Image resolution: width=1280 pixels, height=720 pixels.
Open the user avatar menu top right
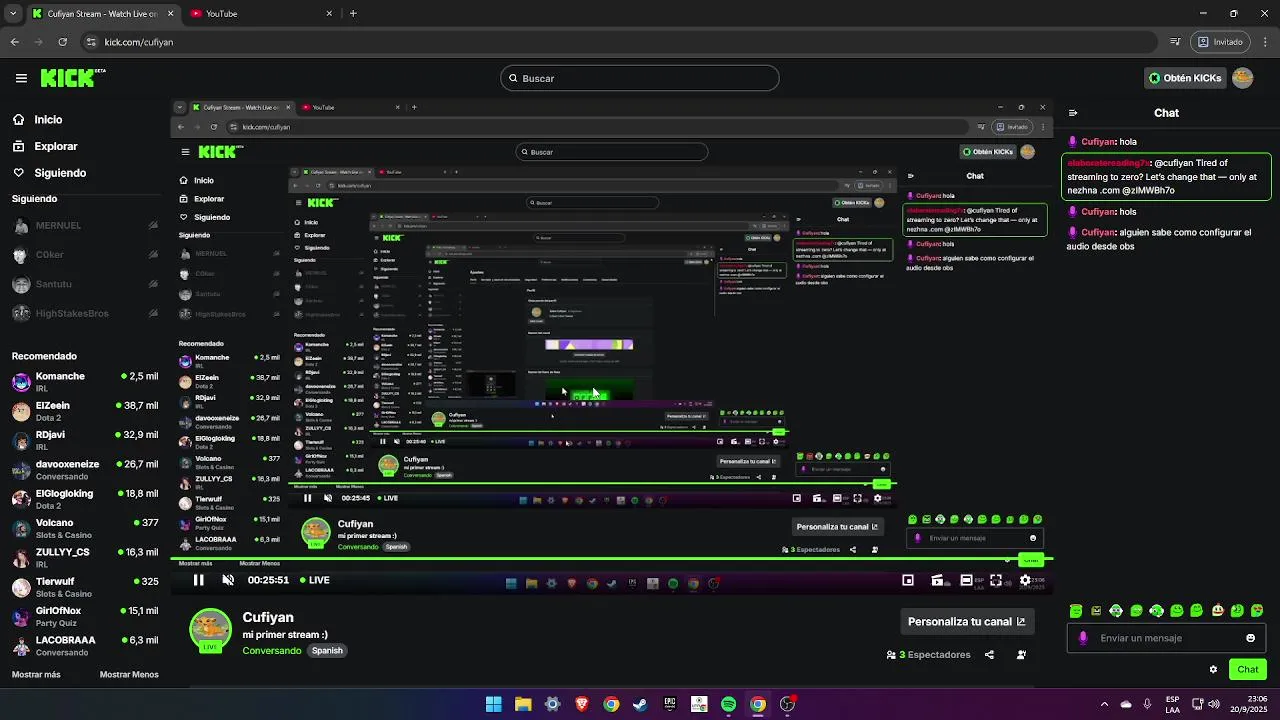tap(1243, 78)
